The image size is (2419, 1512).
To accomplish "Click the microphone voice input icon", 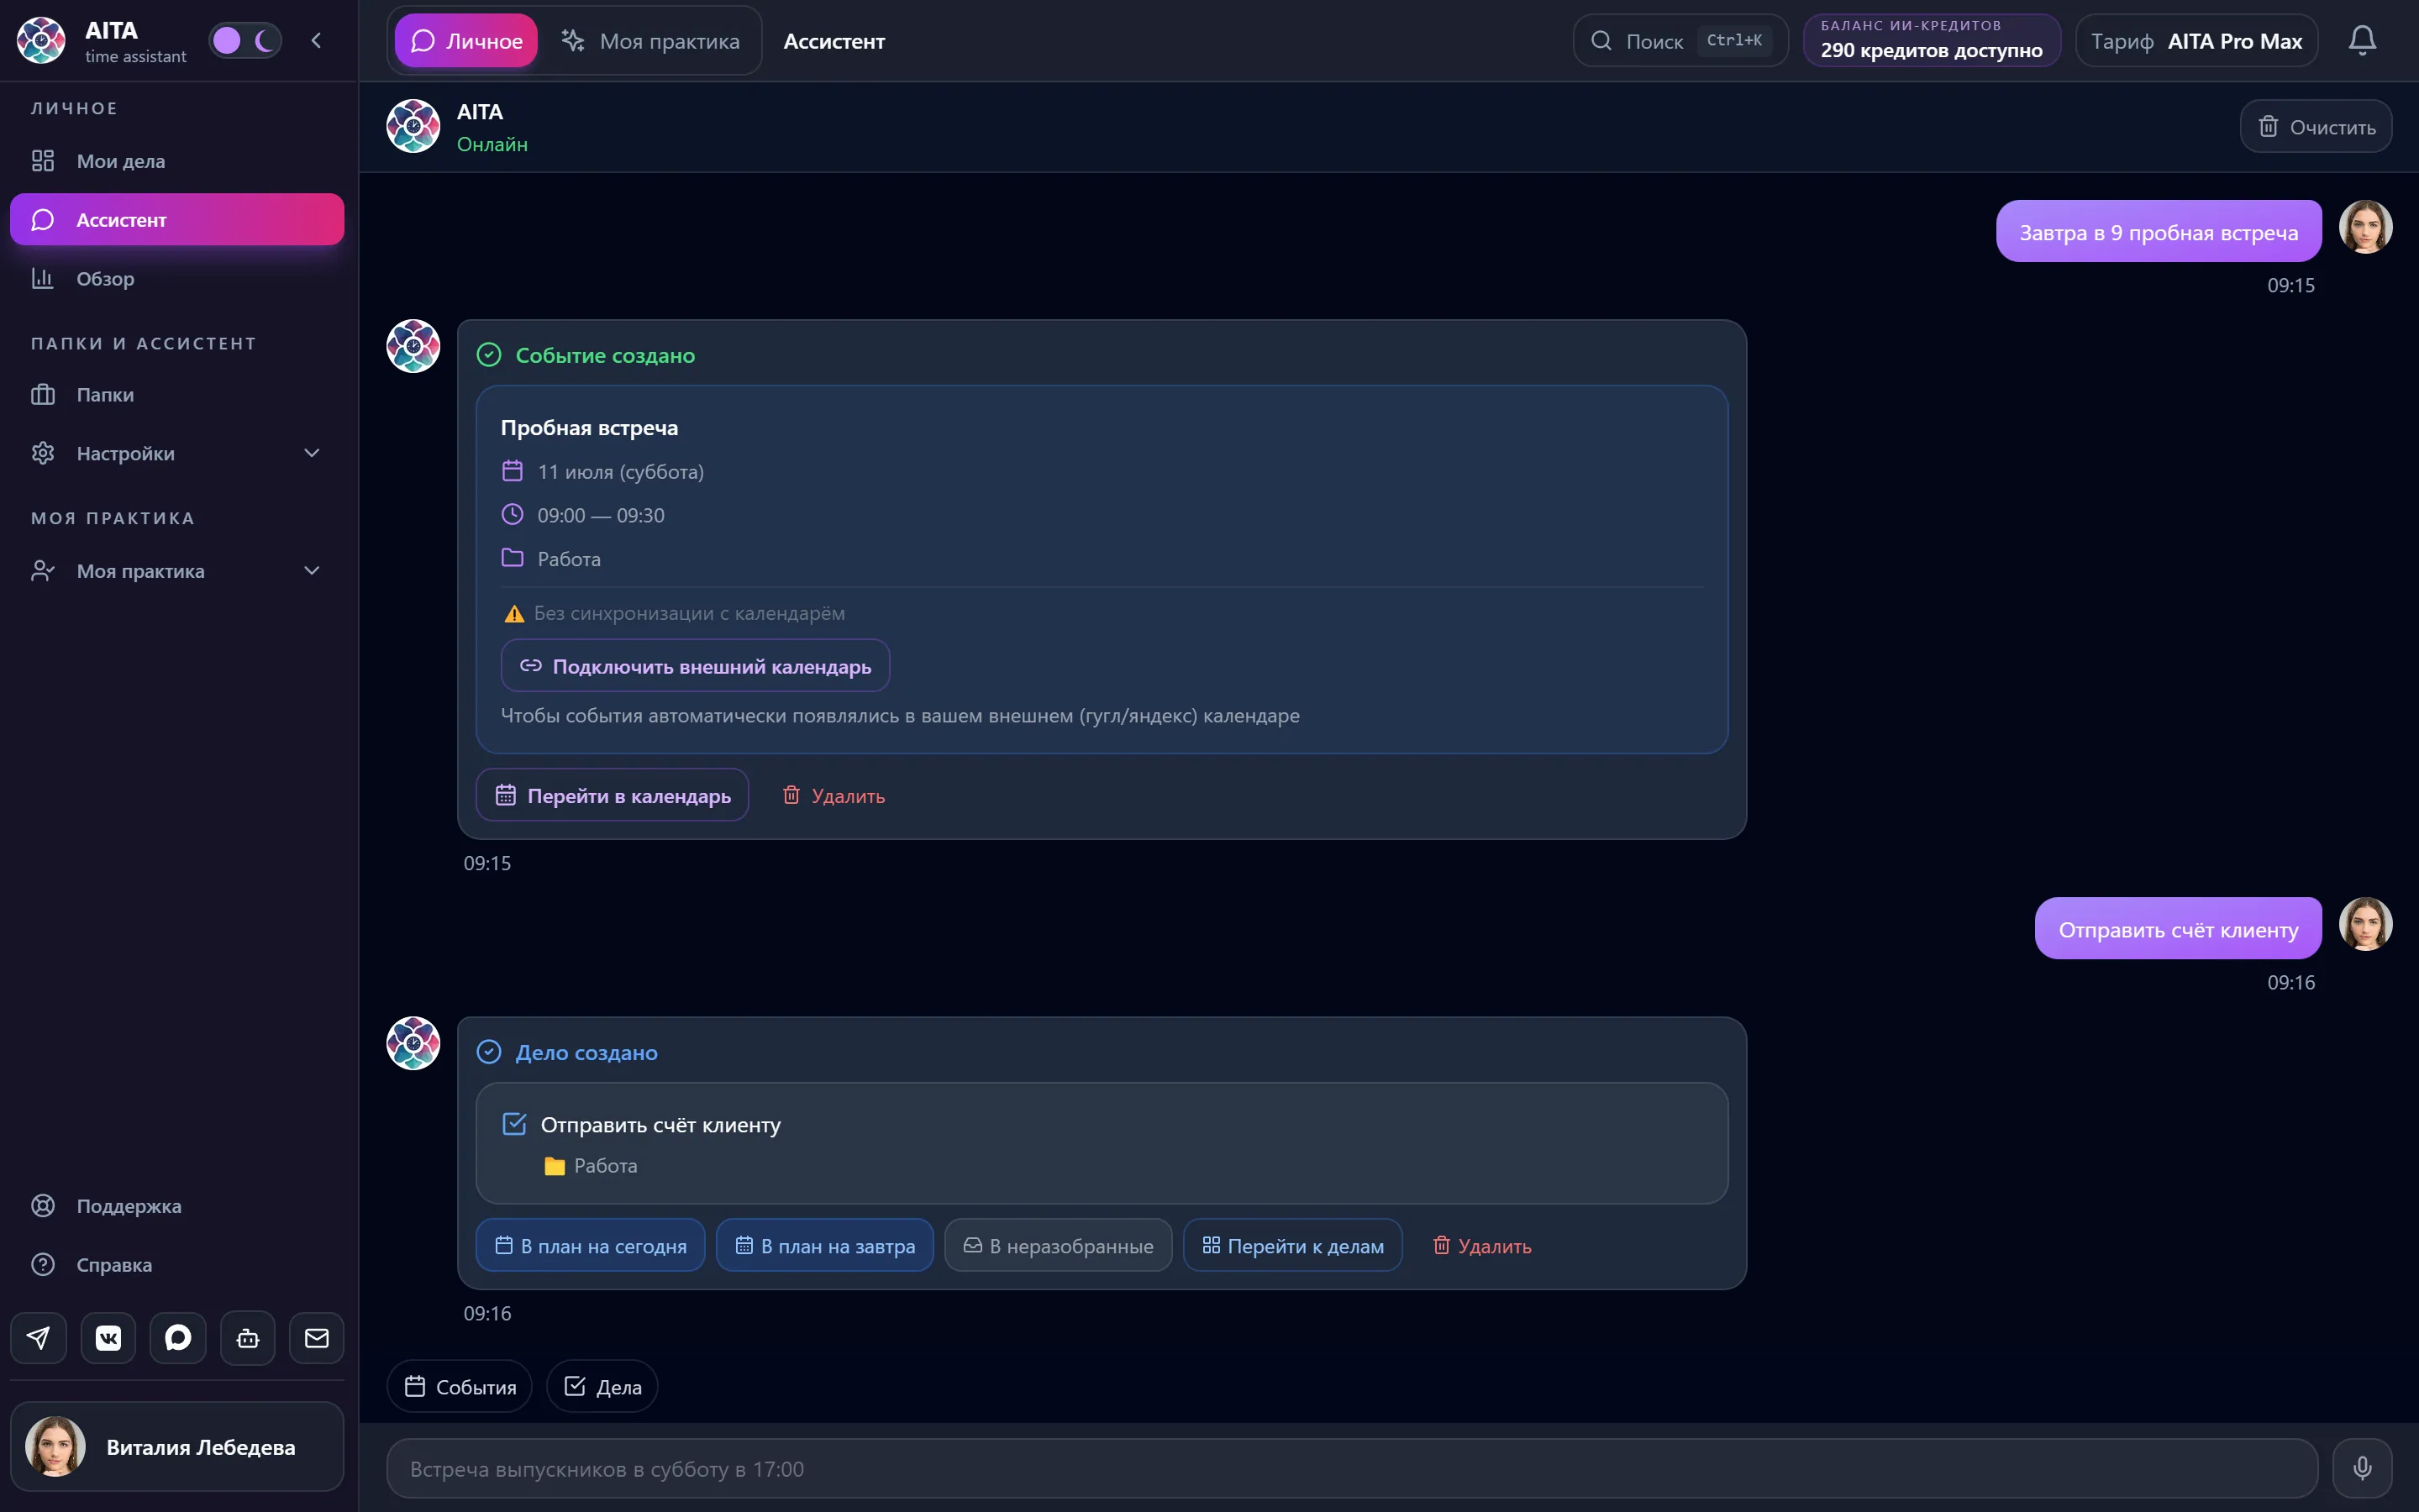I will coord(2362,1468).
